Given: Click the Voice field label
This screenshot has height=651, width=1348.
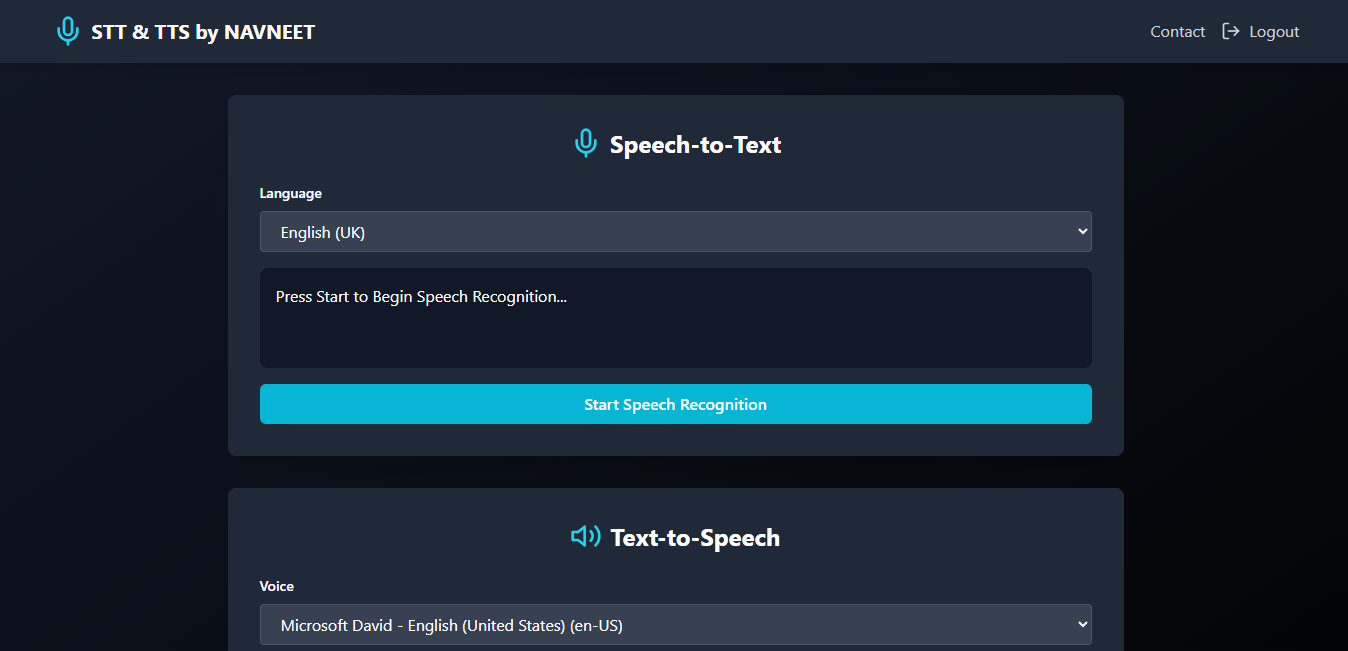Looking at the screenshot, I should tap(277, 587).
